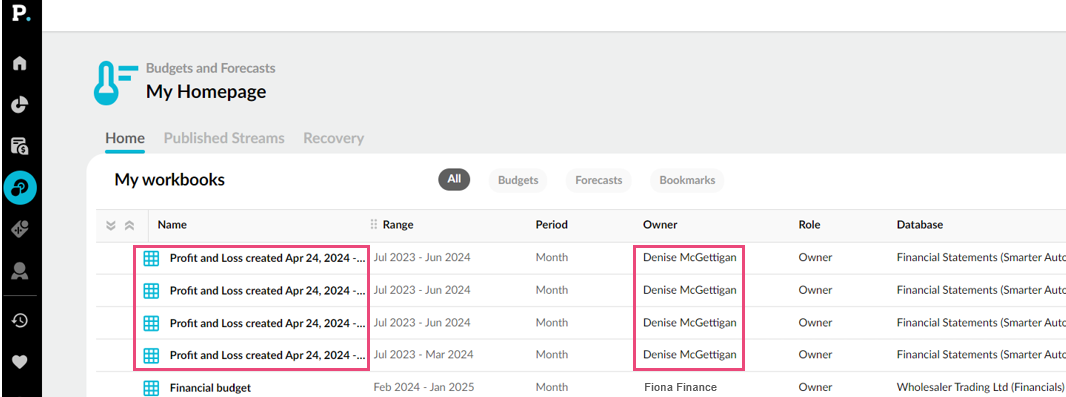Select the highlighted Budgets and Forecasts icon

[20, 188]
